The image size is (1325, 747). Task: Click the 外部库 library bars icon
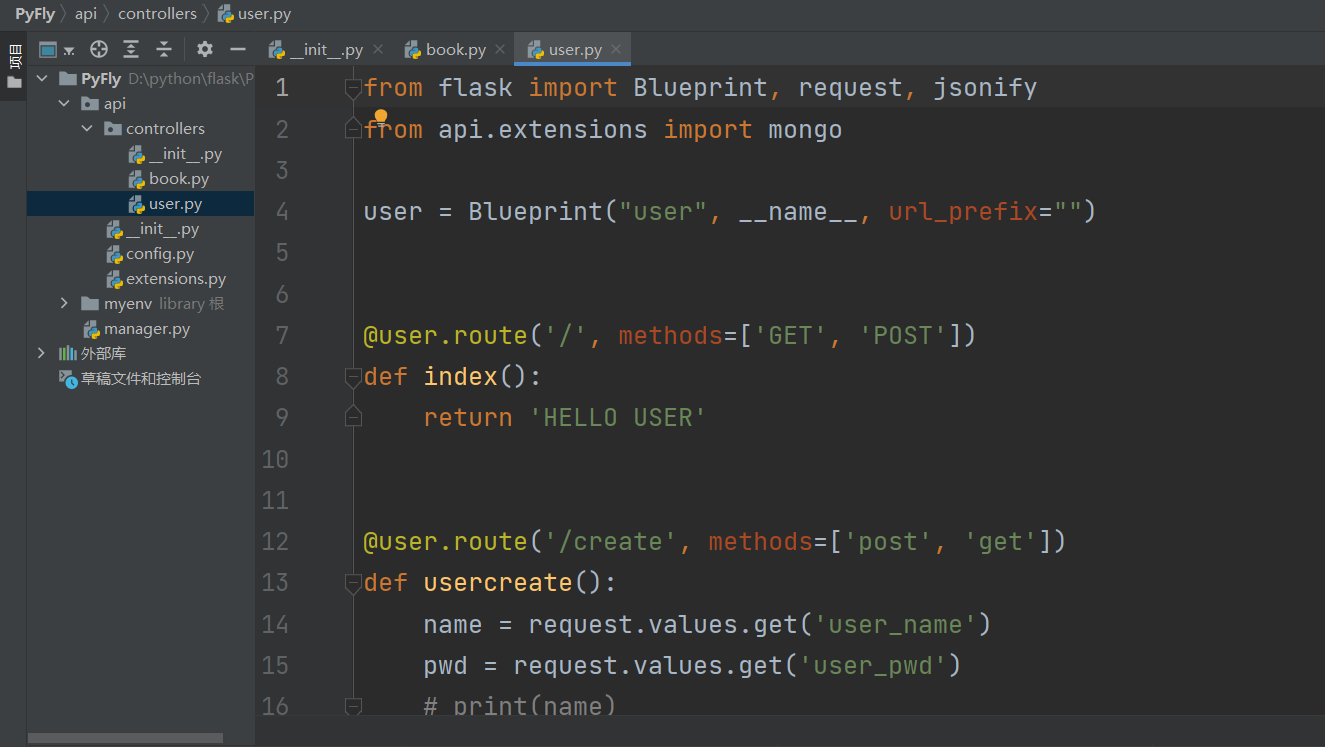coord(67,353)
